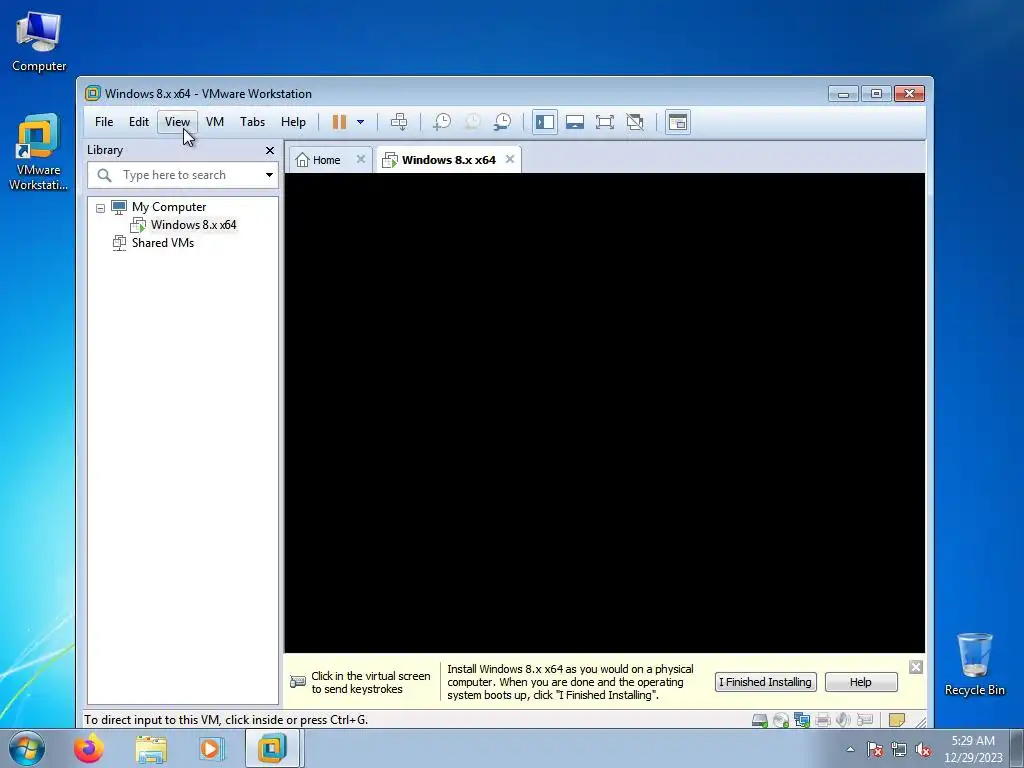Screen dimensions: 1024x768
Task: Open the Tabs menu
Action: click(252, 122)
